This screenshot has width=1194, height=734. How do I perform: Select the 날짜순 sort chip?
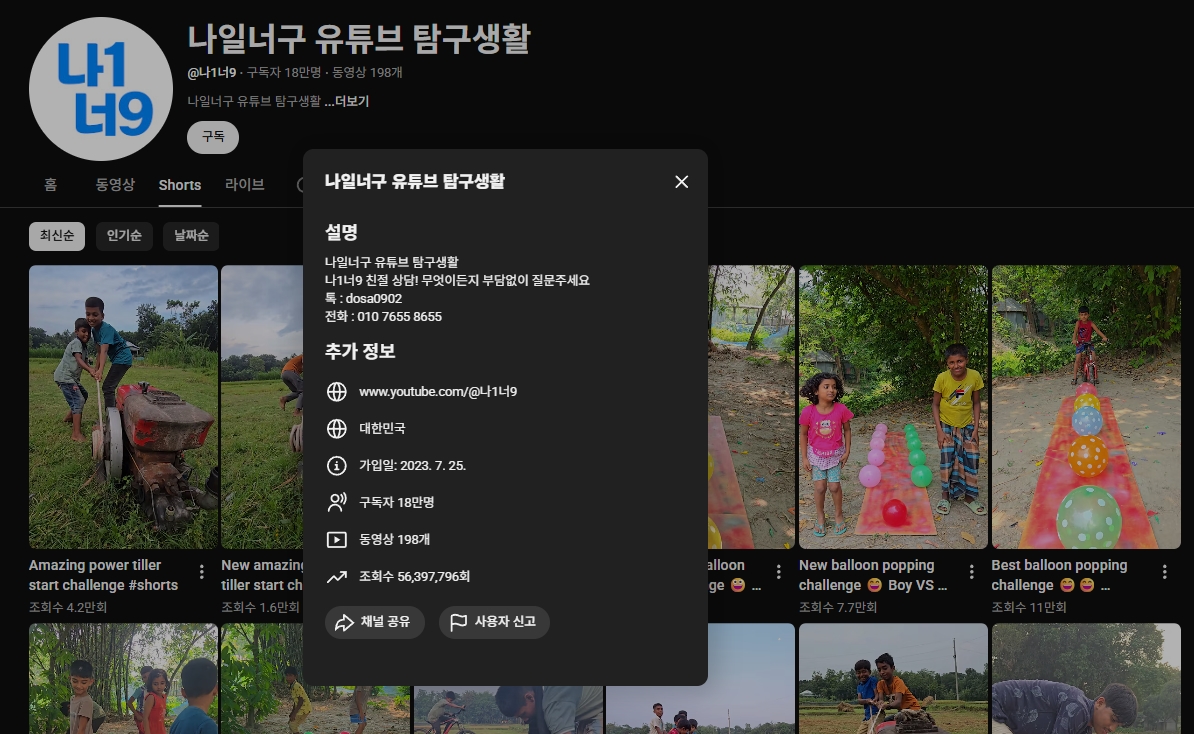click(x=191, y=236)
